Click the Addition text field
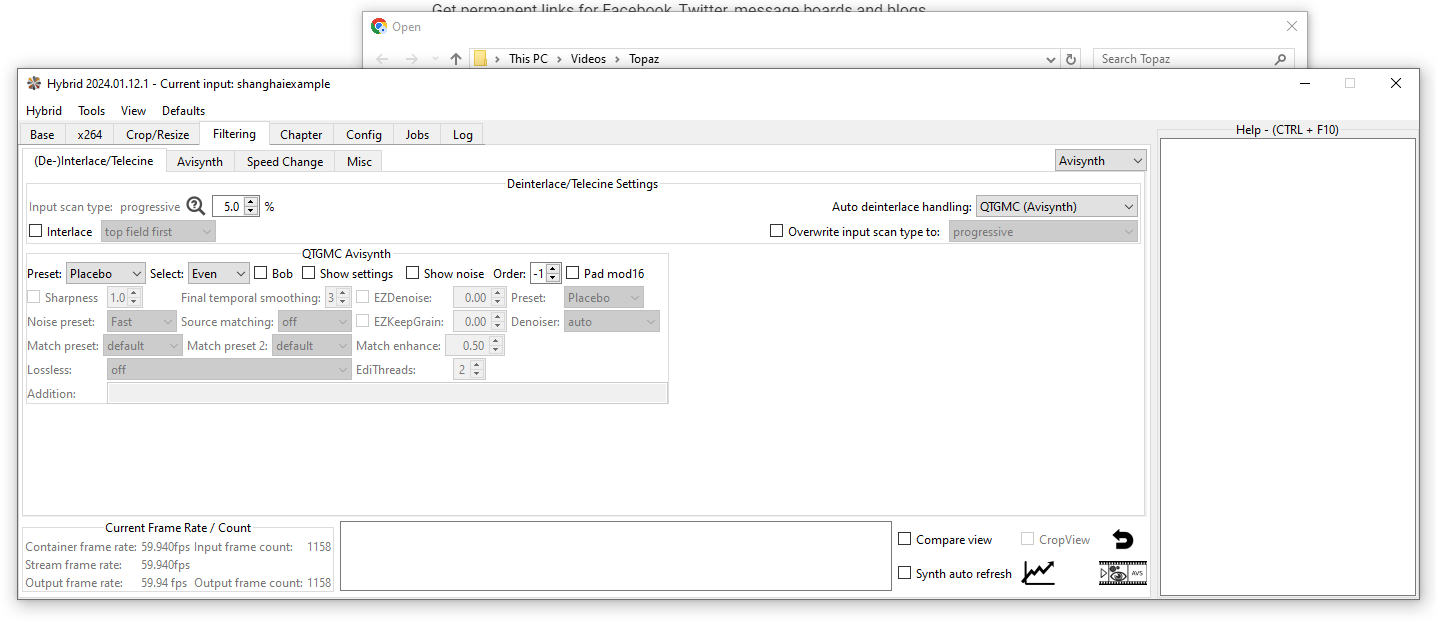1436x626 pixels. tap(387, 393)
